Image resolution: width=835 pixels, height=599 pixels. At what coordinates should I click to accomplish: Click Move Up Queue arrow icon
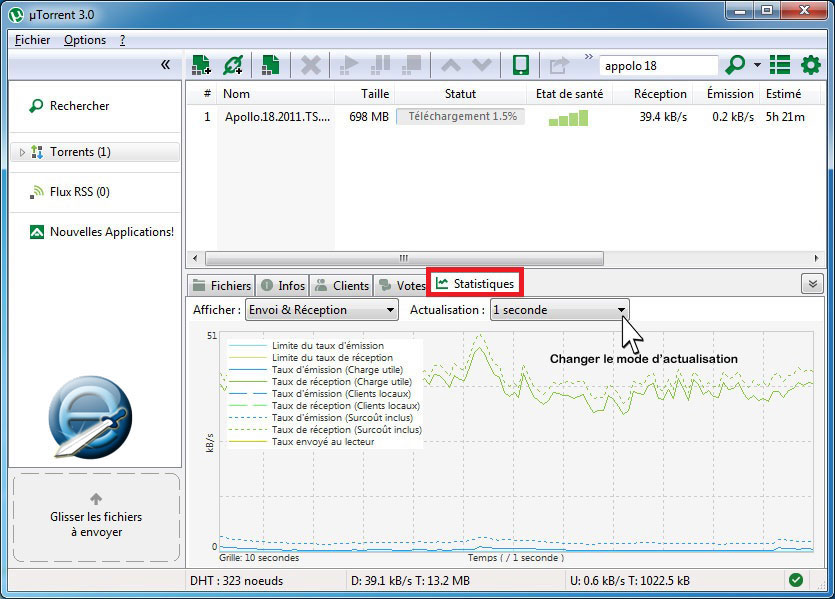pos(451,65)
